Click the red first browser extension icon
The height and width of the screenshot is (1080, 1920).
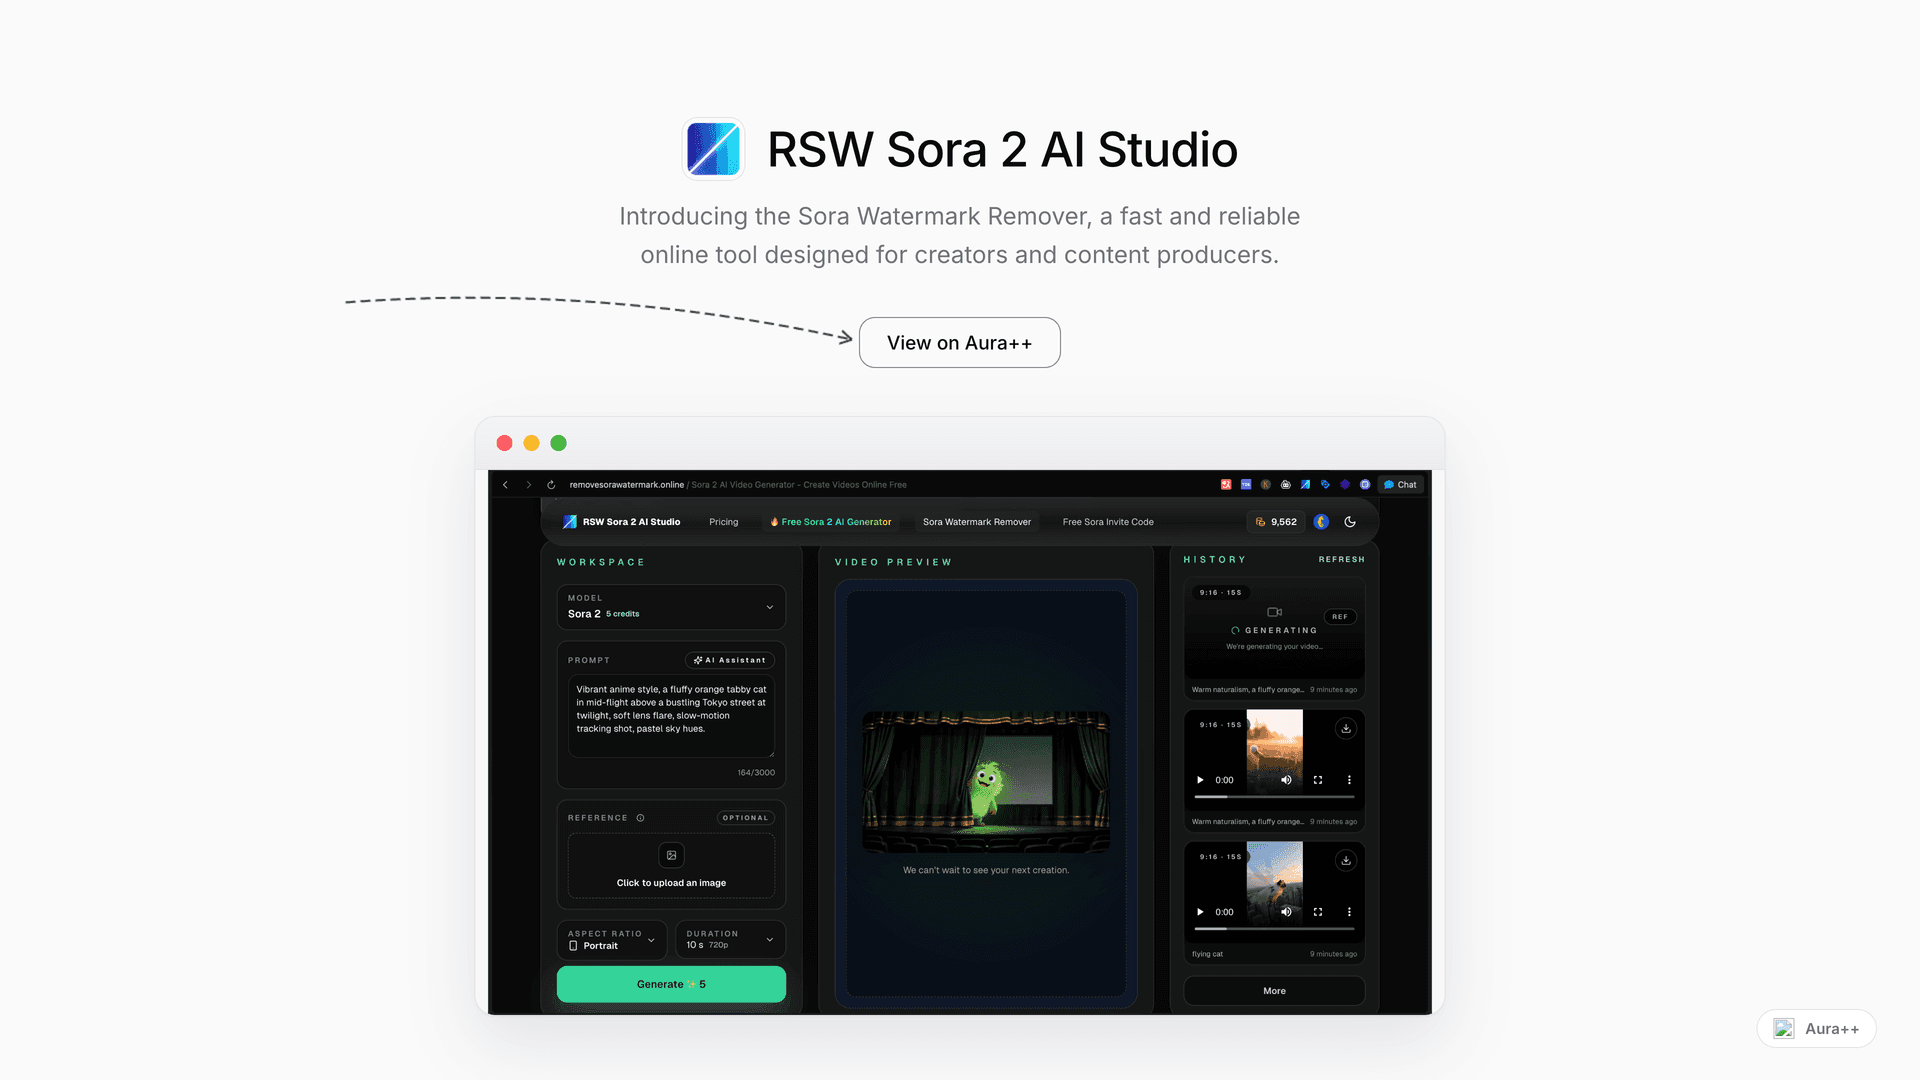[x=1226, y=485]
